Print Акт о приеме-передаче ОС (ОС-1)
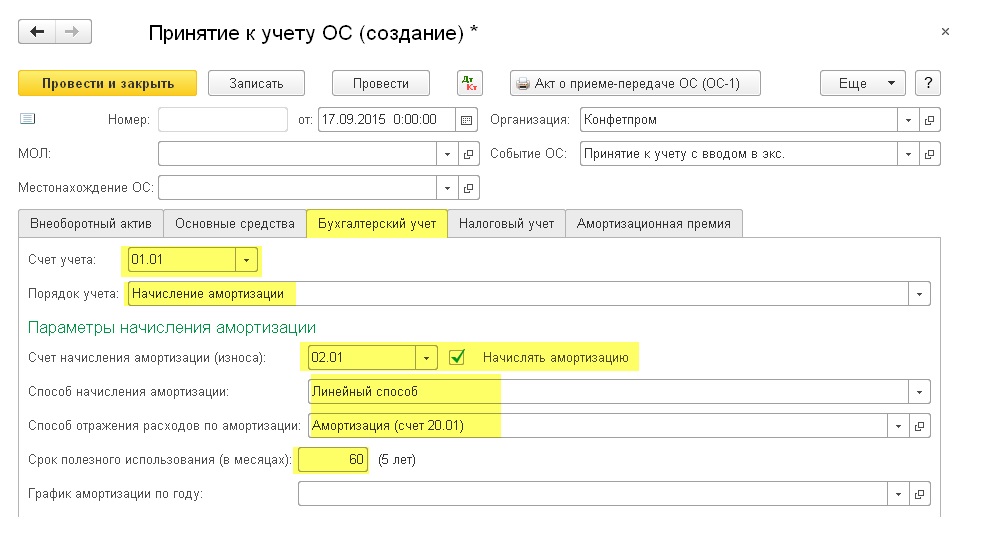 pyautogui.click(x=636, y=83)
